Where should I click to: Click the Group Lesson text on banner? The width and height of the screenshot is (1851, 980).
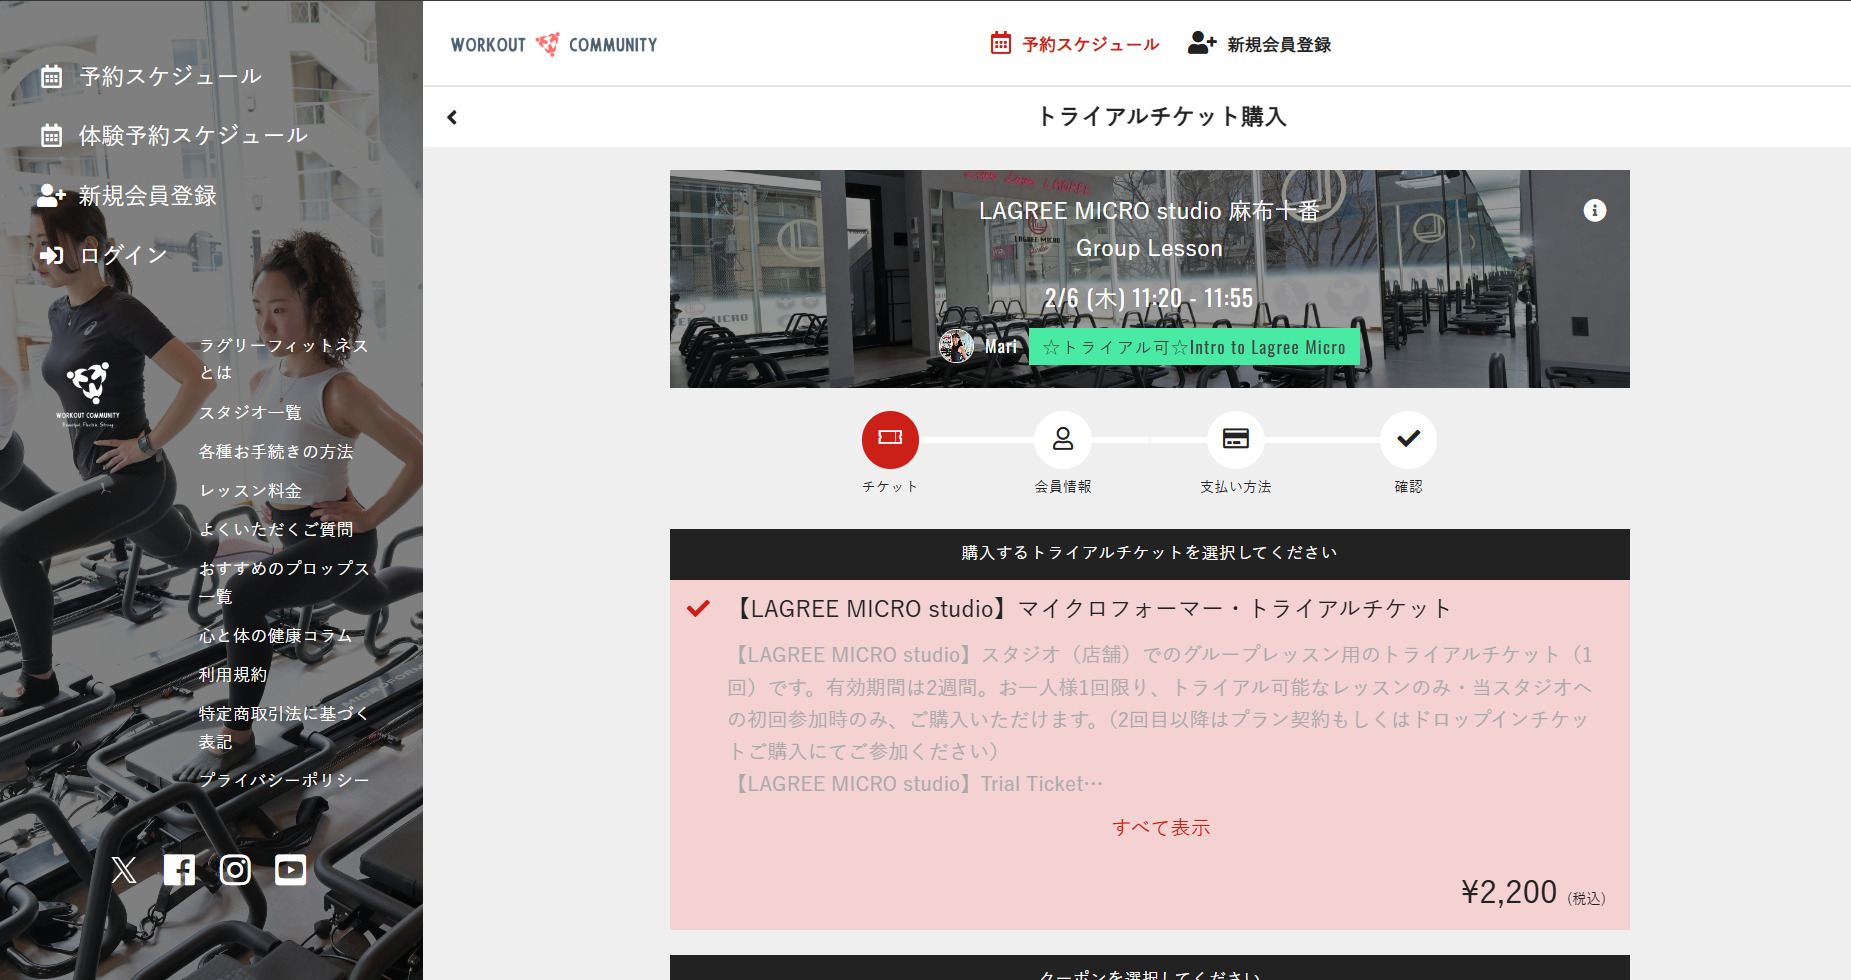click(1149, 248)
